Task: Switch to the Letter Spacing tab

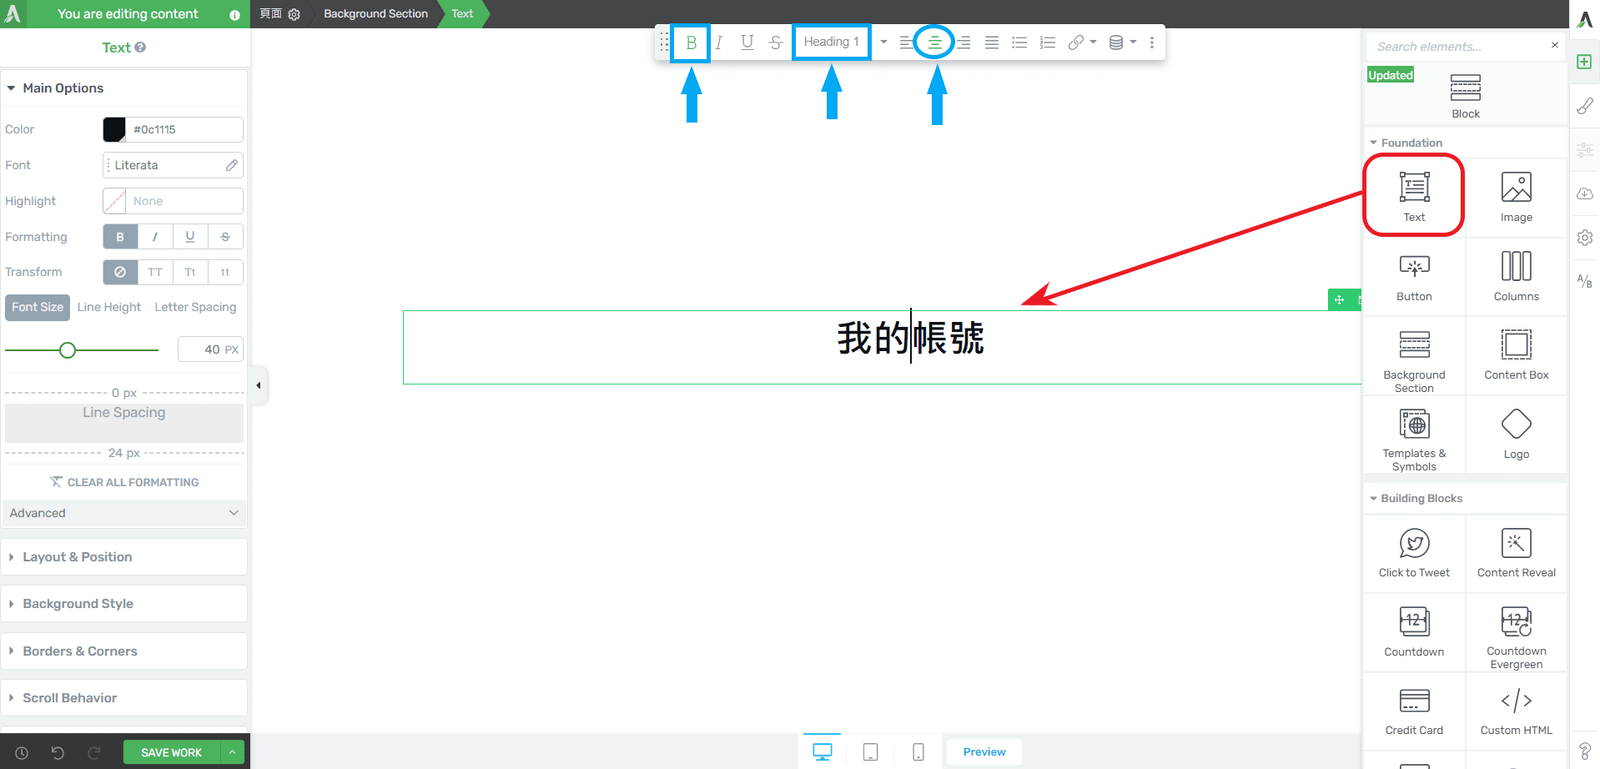Action: [195, 307]
